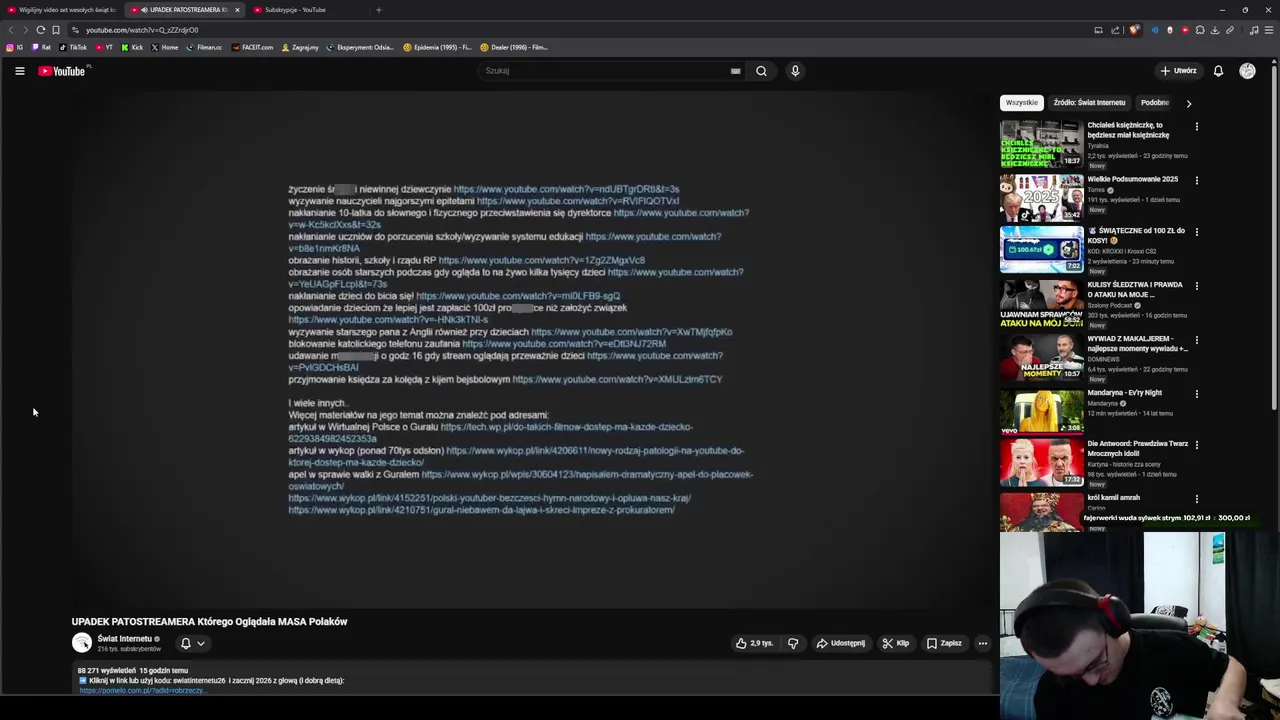Open the IG bookmark
The width and height of the screenshot is (1280, 720).
[15, 47]
